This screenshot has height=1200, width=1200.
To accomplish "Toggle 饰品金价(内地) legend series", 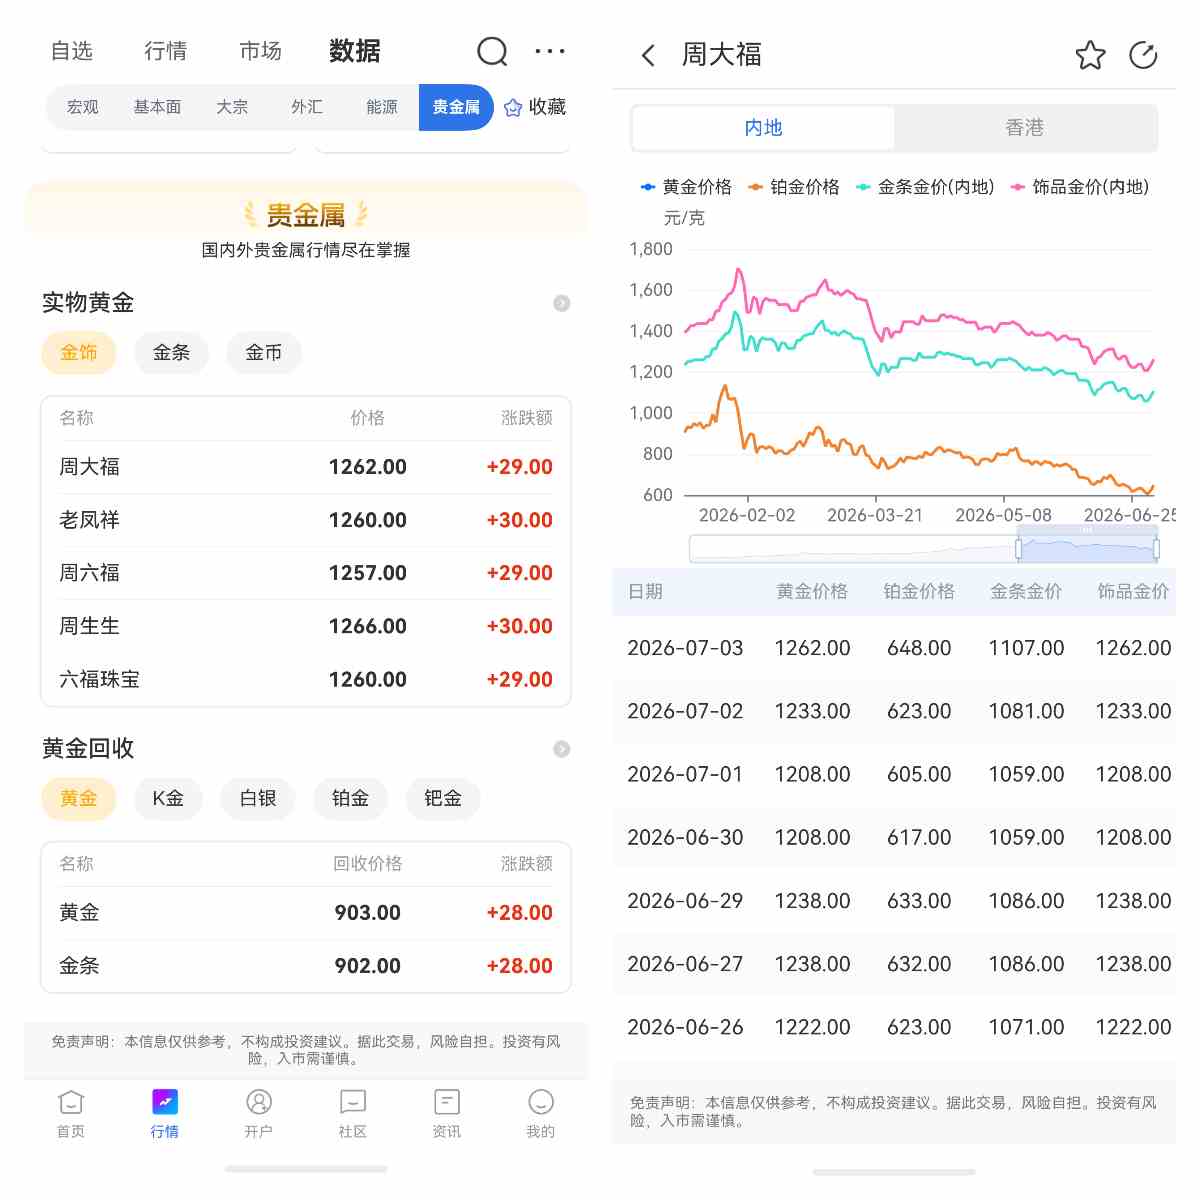I will tap(1080, 187).
